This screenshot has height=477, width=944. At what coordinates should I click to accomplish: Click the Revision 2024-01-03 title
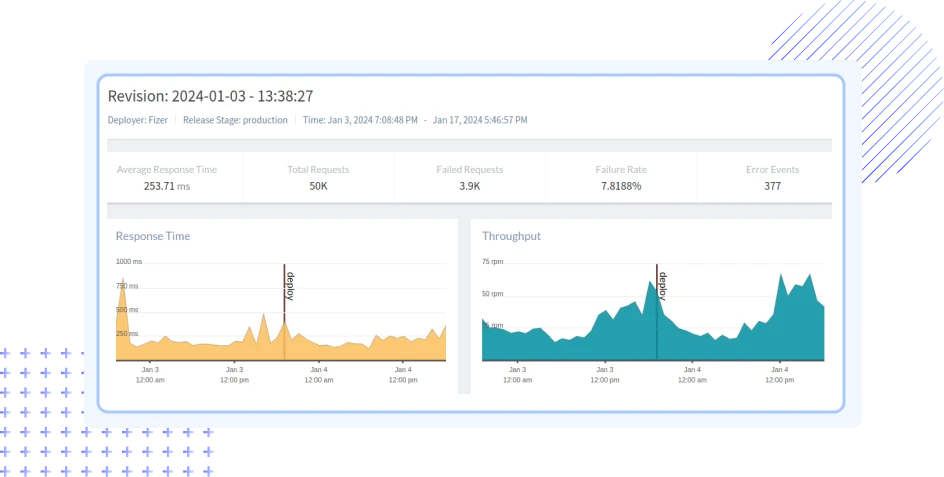pos(211,96)
